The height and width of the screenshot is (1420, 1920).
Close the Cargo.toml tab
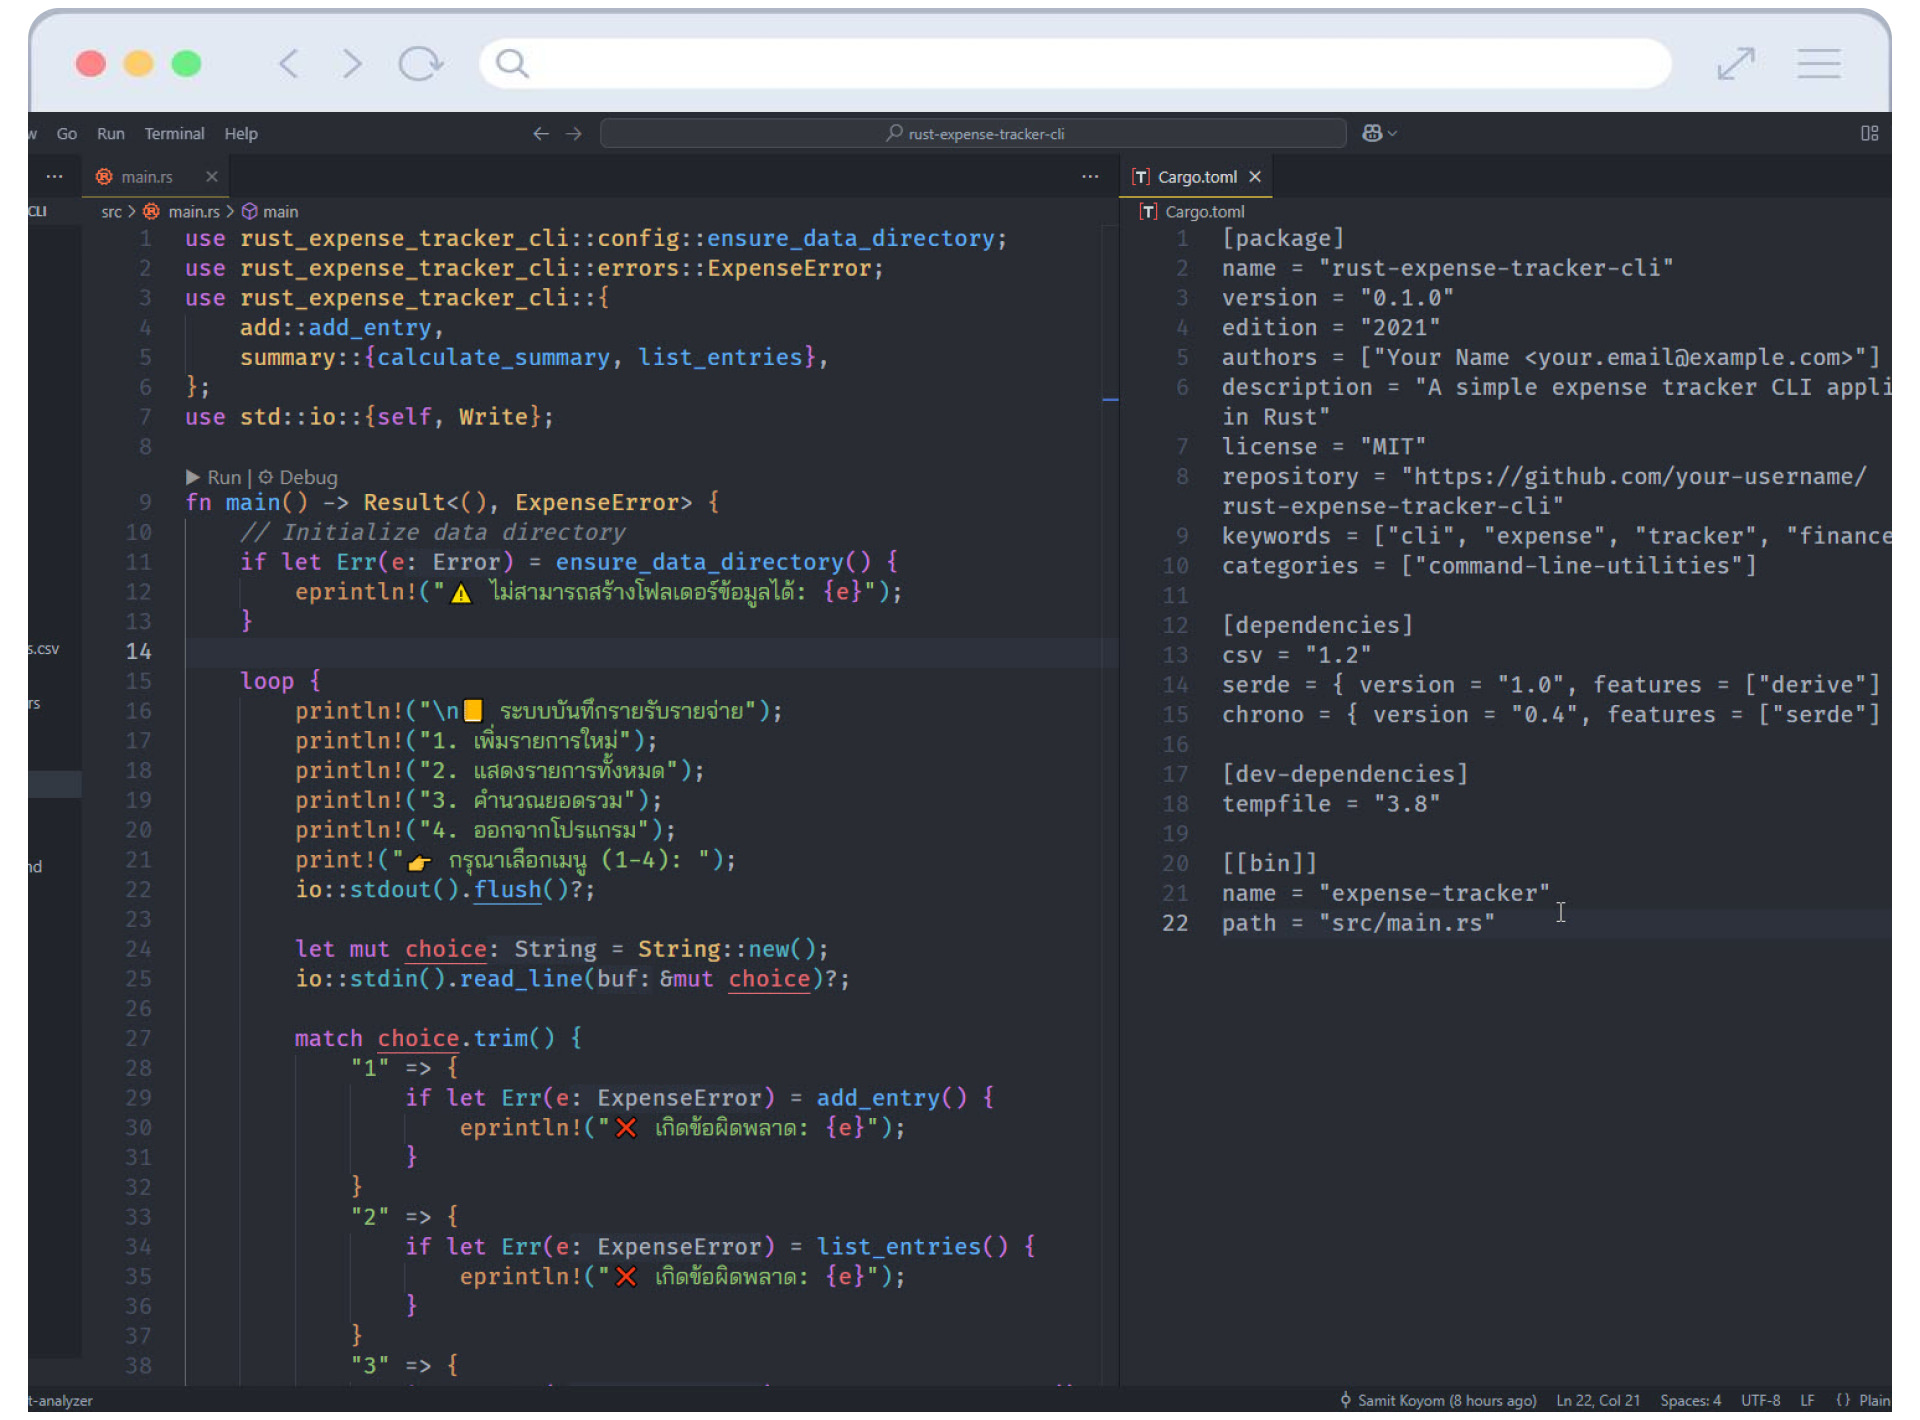click(x=1255, y=177)
